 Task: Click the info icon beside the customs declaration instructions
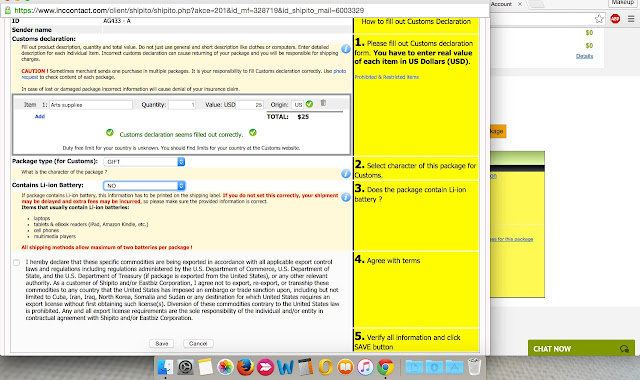point(346,49)
